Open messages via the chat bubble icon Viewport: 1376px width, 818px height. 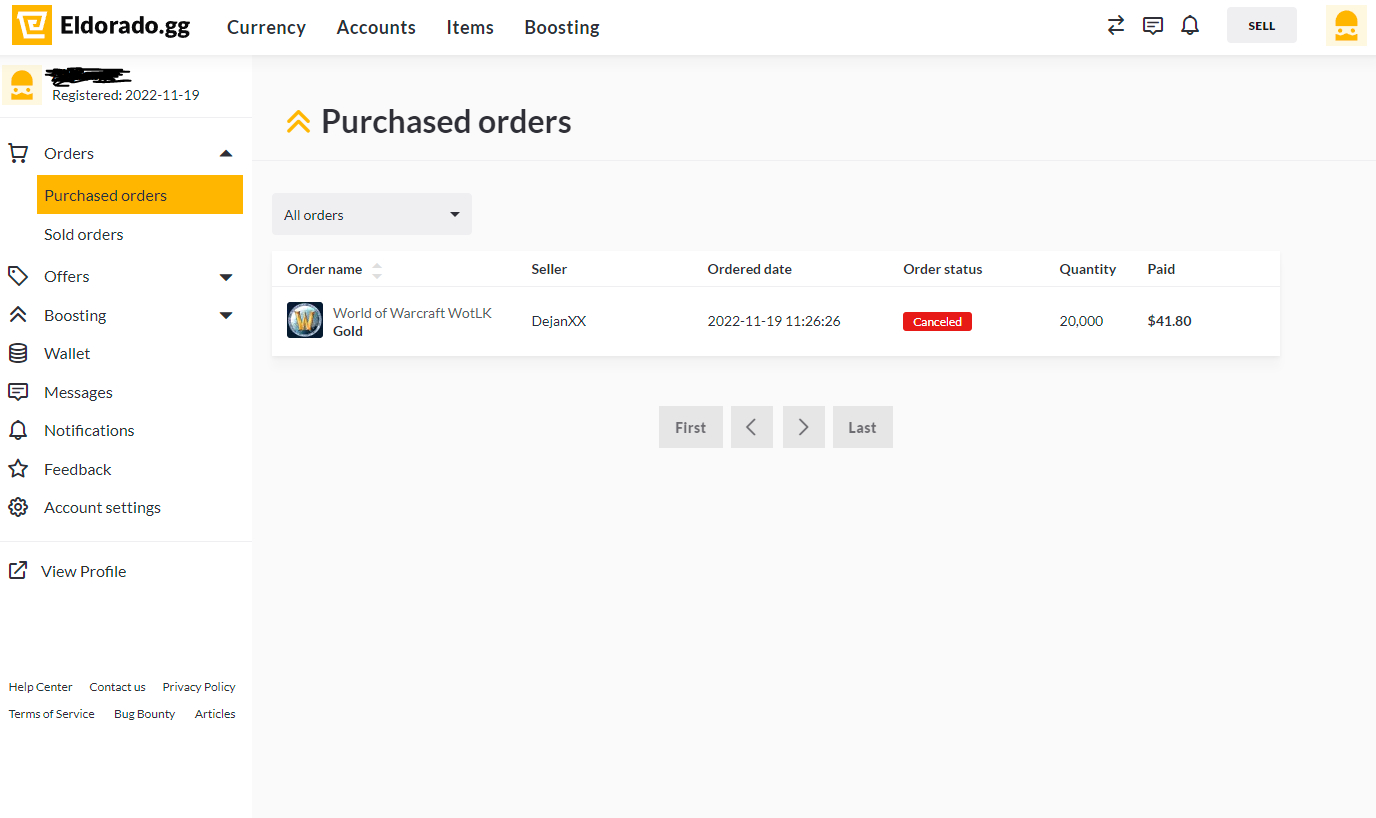[x=1152, y=25]
